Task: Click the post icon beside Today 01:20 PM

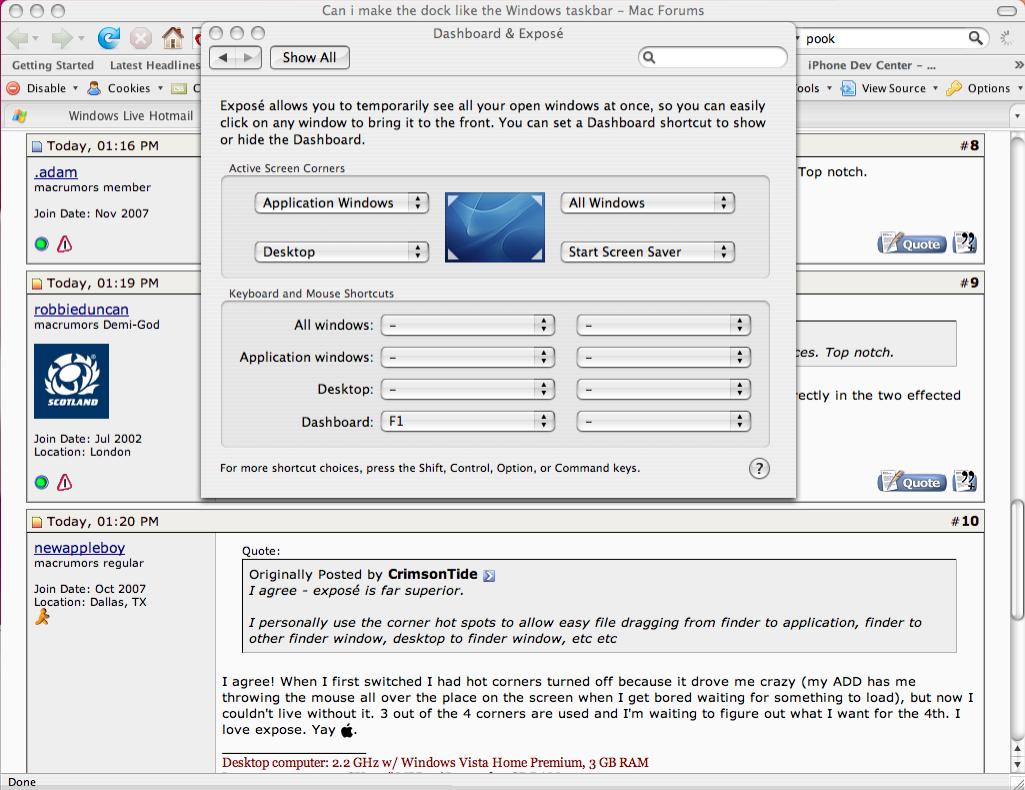Action: (37, 522)
